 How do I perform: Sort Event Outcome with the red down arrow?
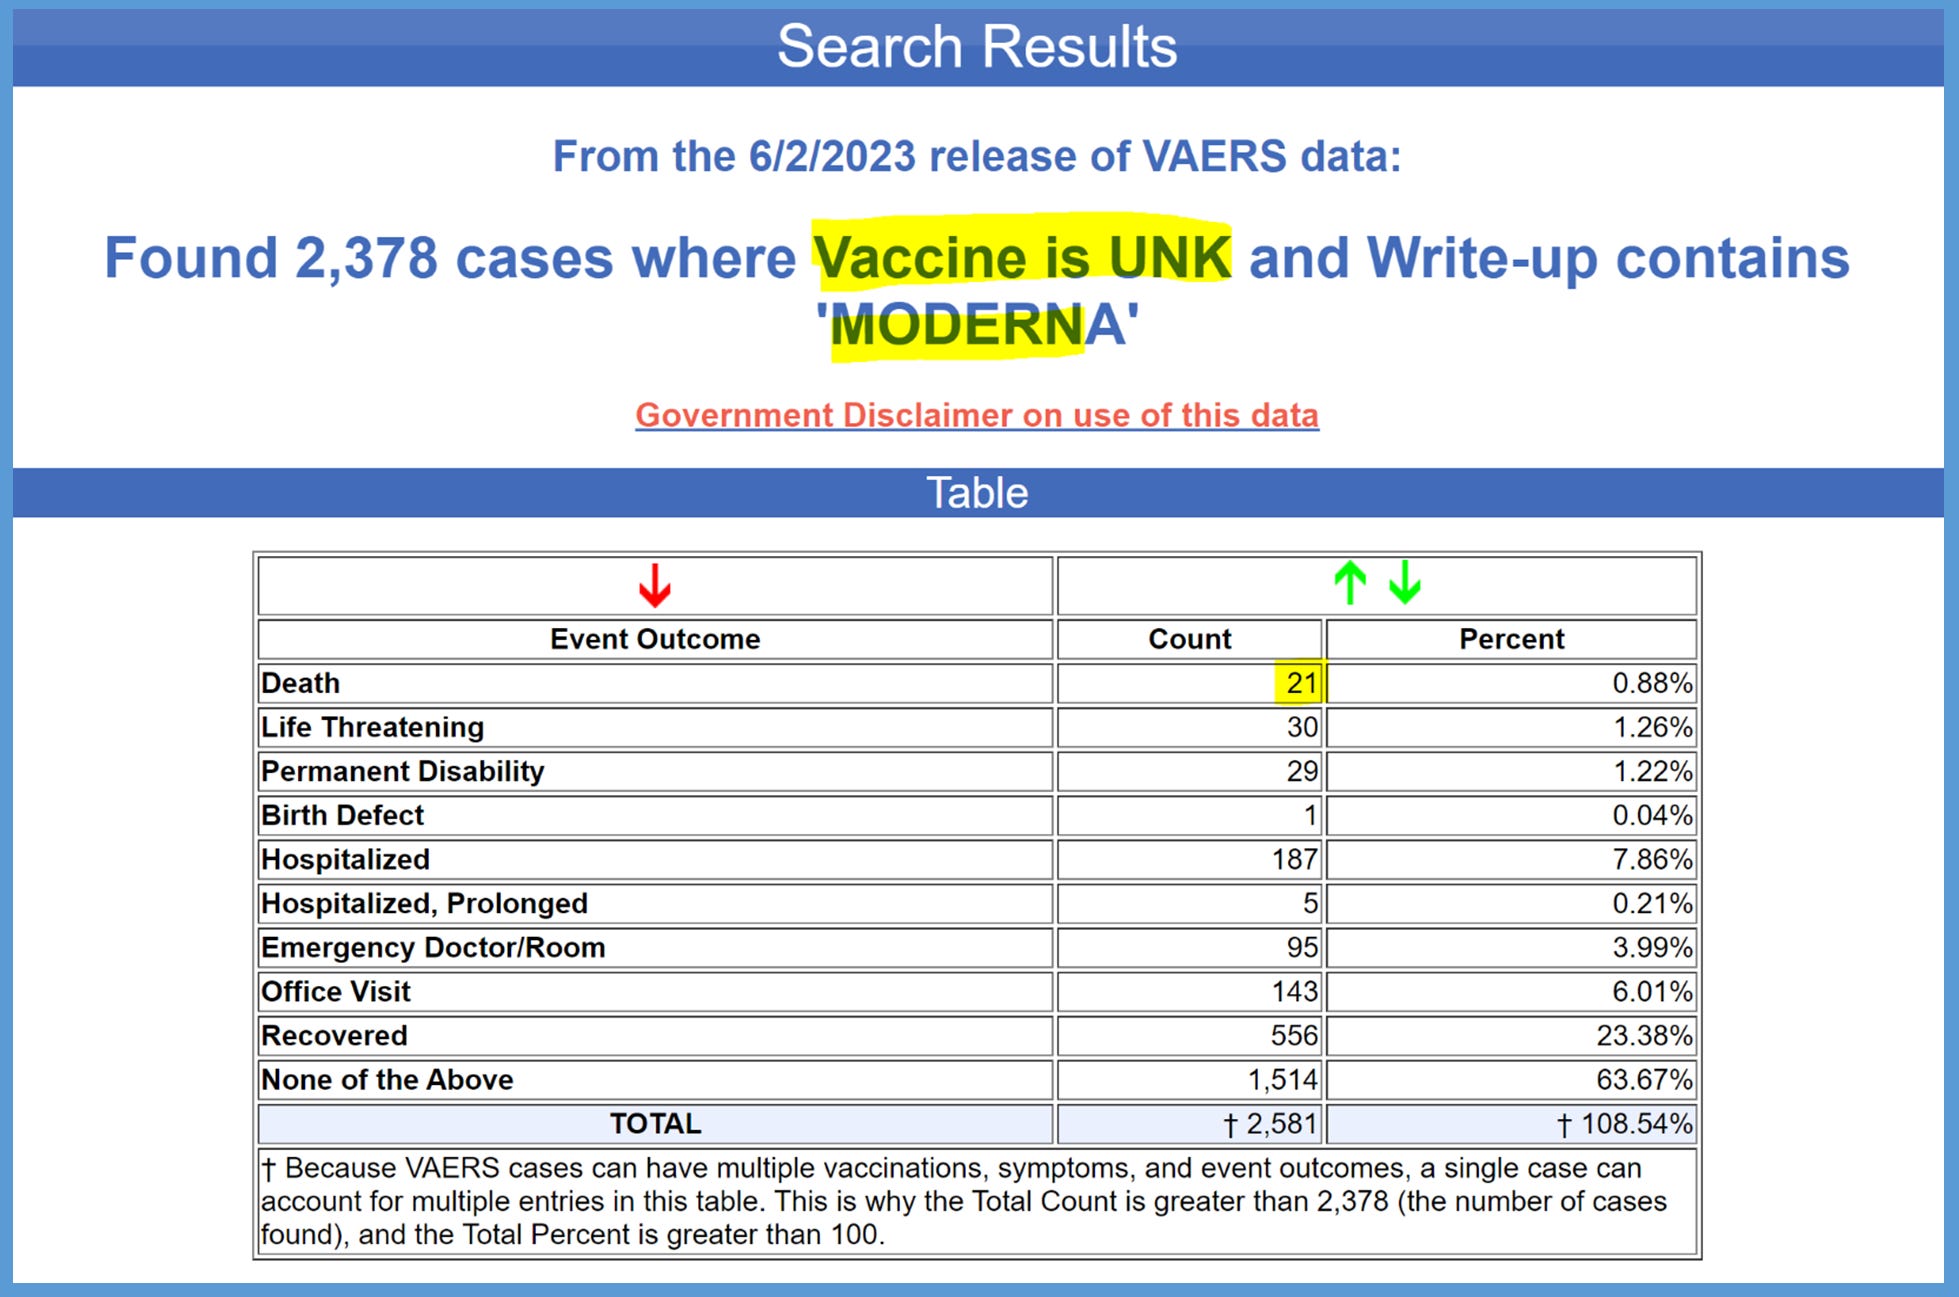coord(655,585)
